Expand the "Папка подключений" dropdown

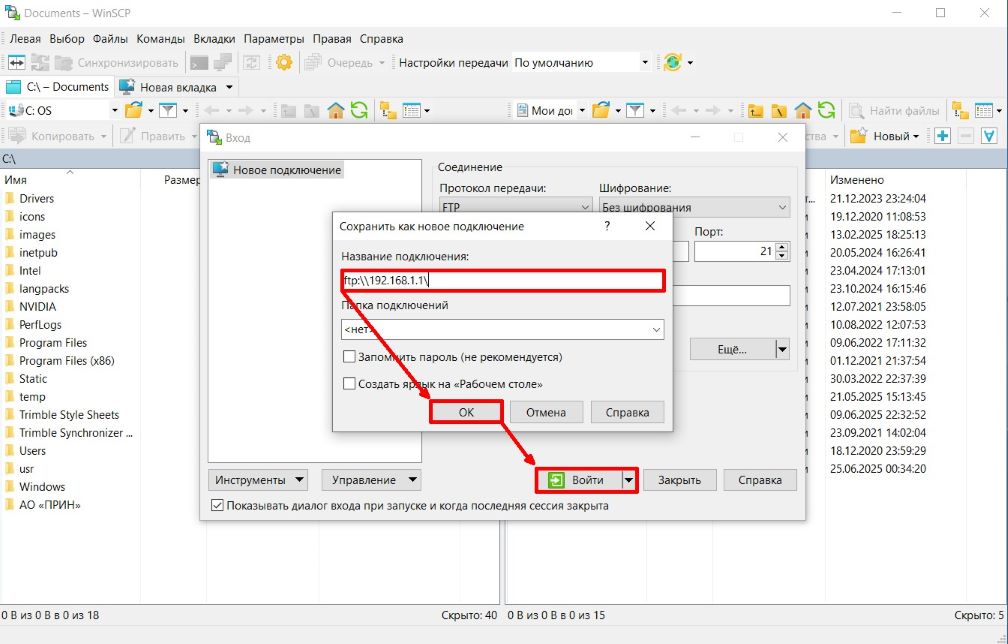[656, 329]
